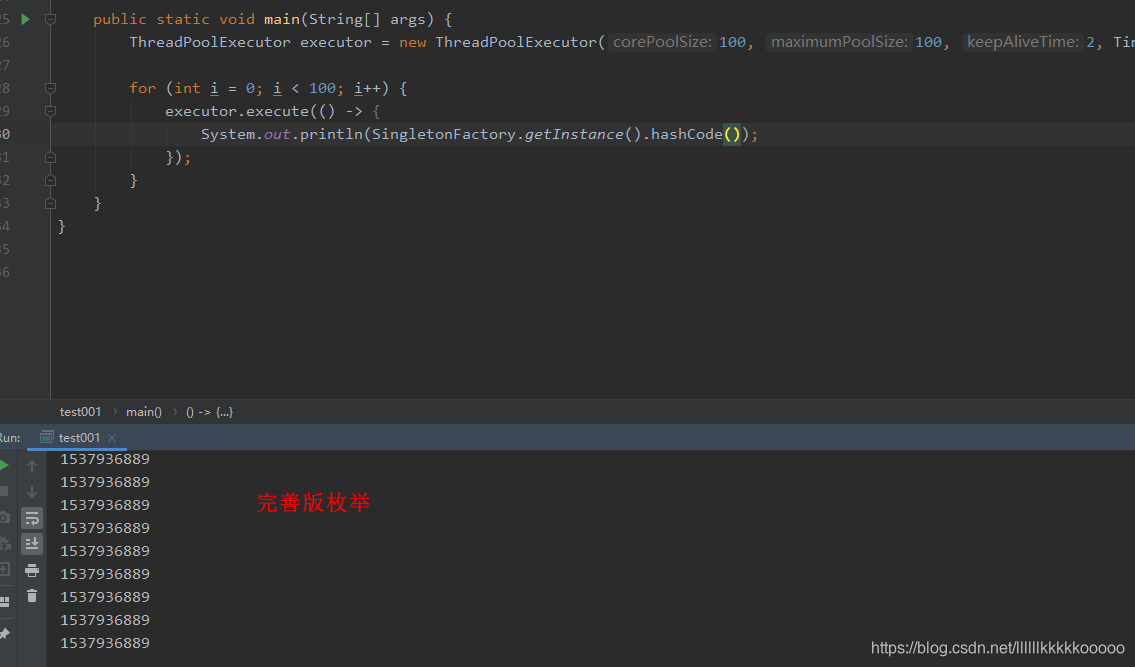Screen dimensions: 1135x667
Task: Click the Run: panel label
Action: coord(9,437)
